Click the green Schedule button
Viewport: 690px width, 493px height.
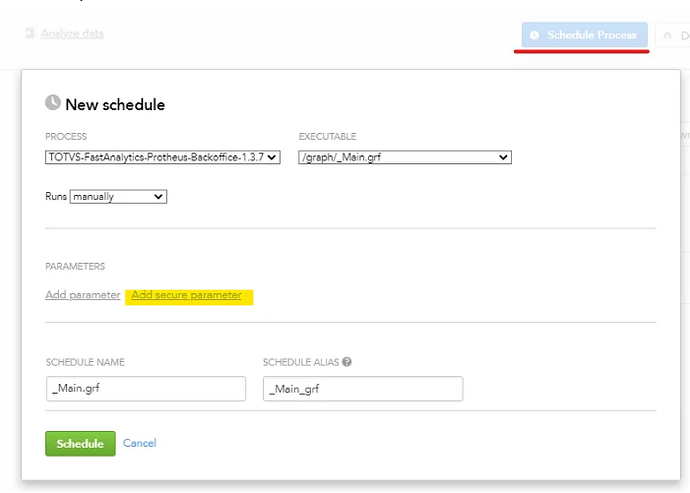80,443
